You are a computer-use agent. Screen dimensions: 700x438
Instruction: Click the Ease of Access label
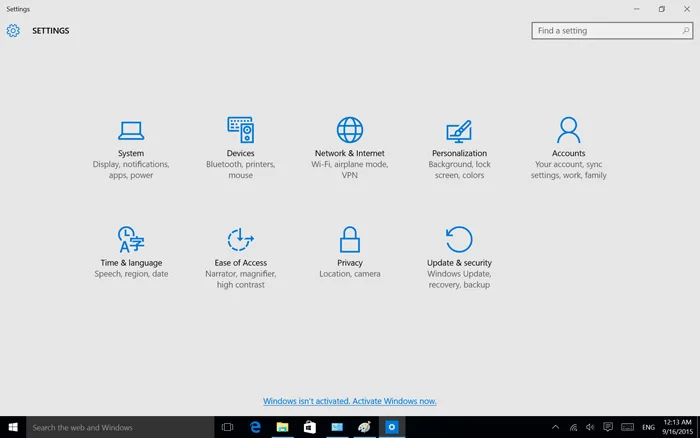[x=241, y=263]
